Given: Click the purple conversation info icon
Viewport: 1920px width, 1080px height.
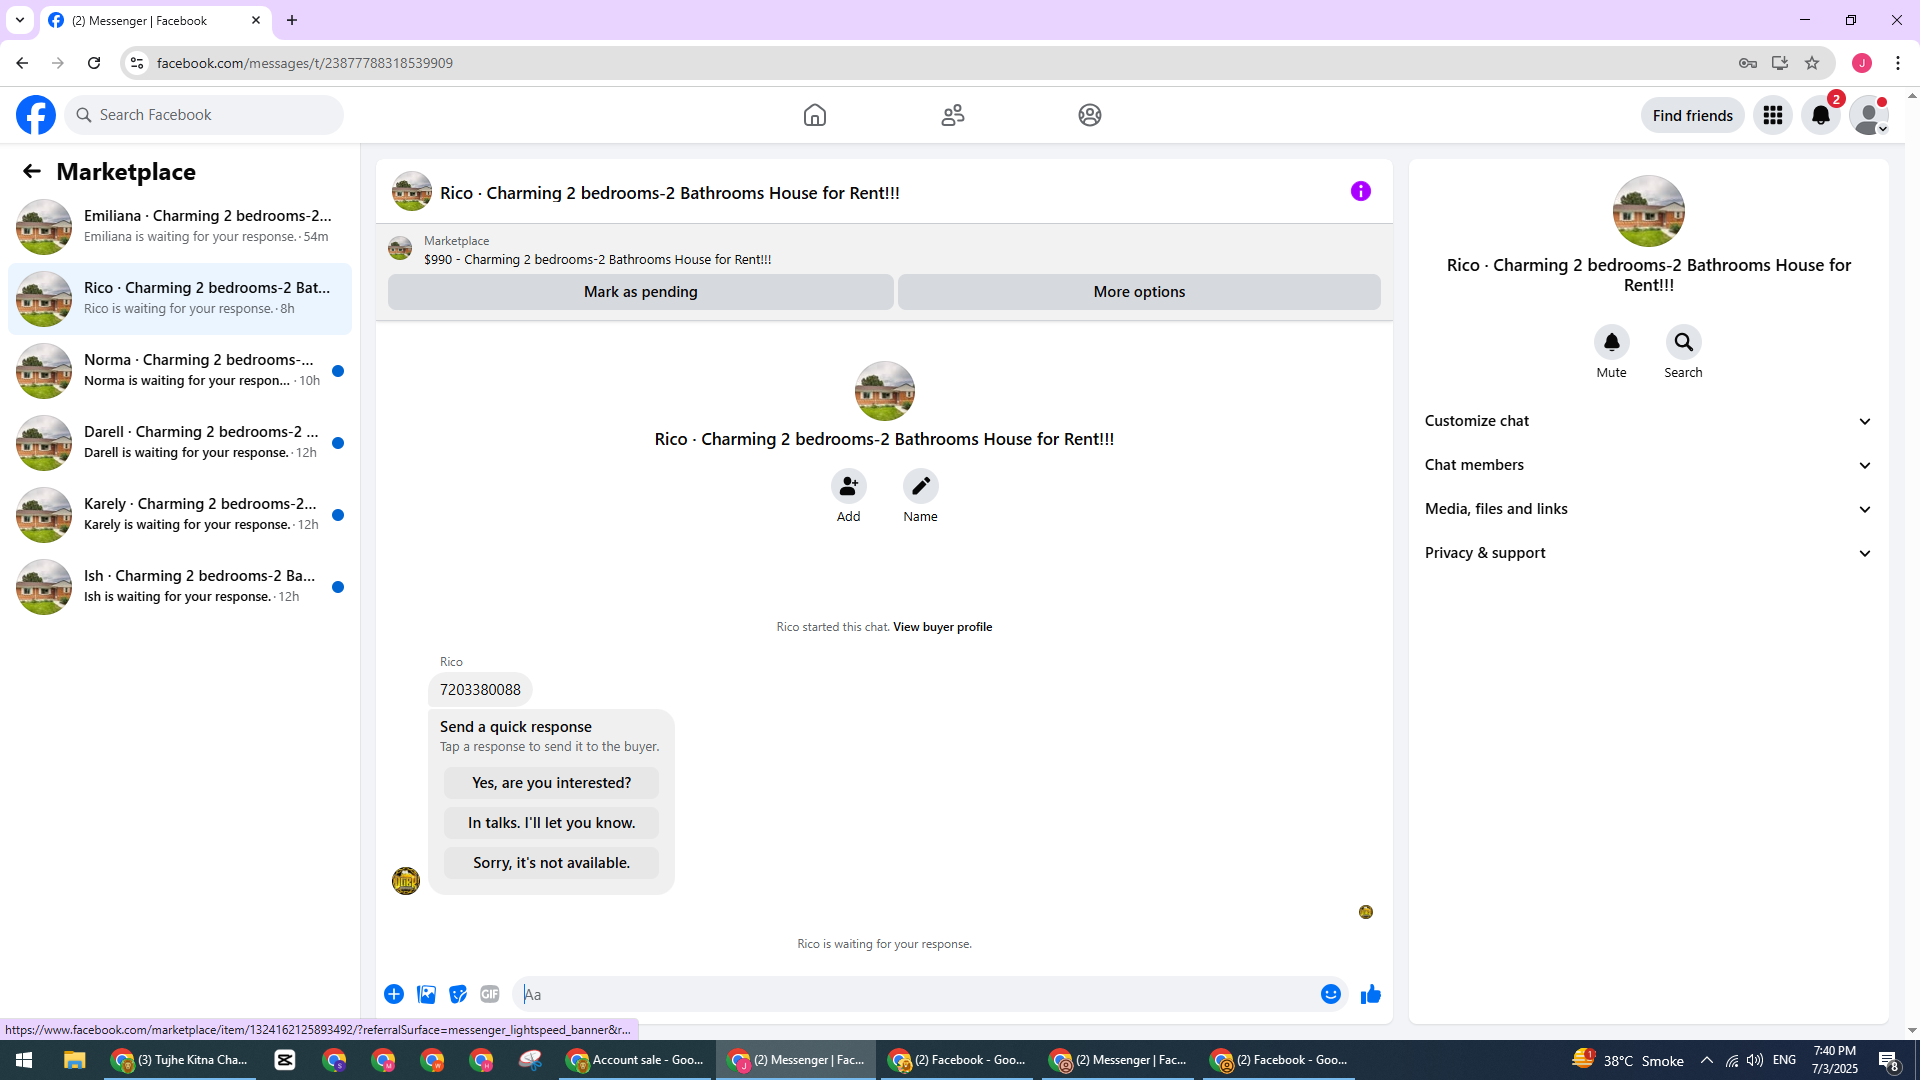Looking at the screenshot, I should pyautogui.click(x=1360, y=191).
